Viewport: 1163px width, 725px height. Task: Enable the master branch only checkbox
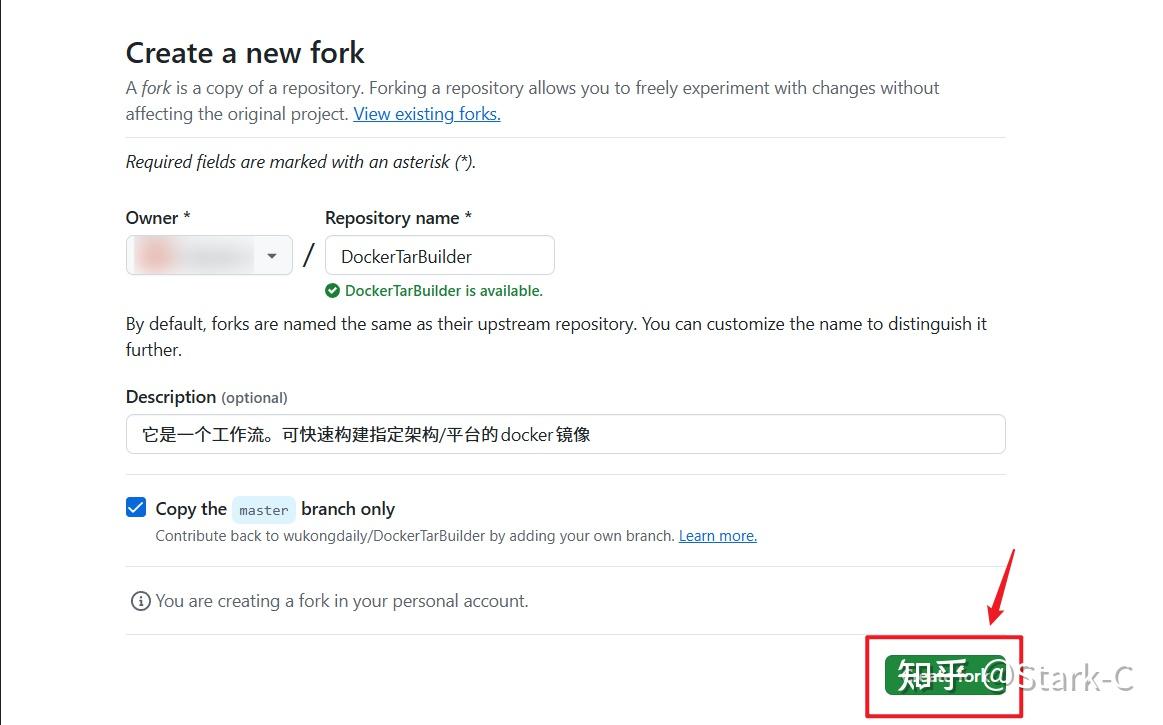(135, 507)
